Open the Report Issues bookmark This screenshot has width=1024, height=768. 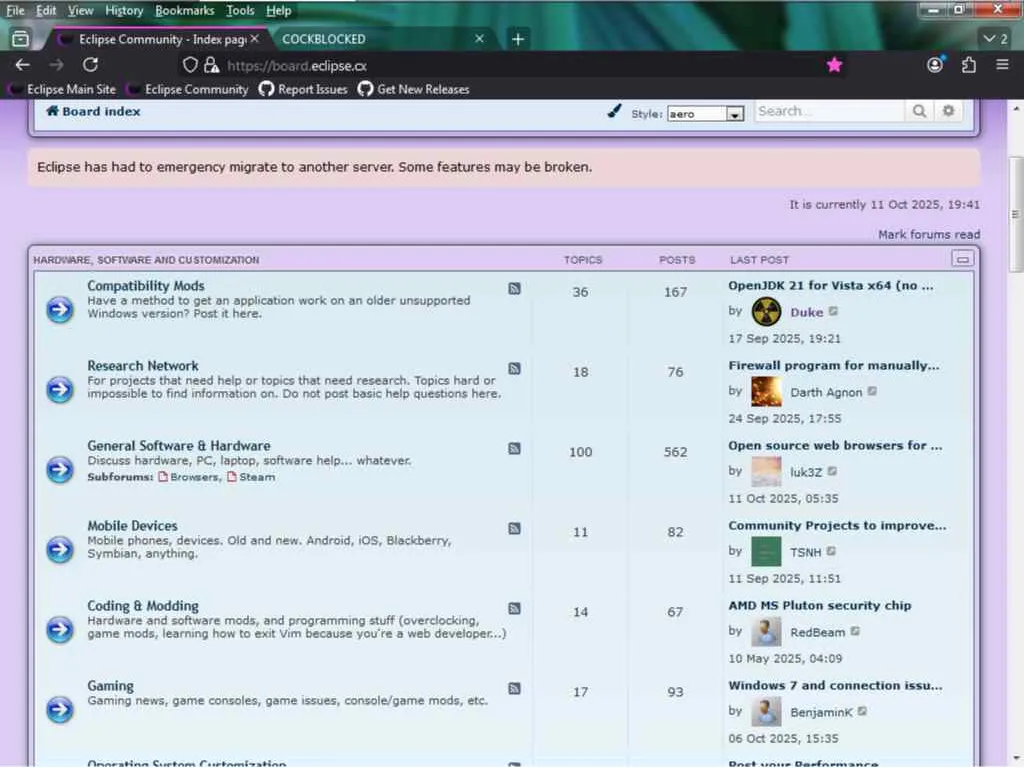coord(304,89)
